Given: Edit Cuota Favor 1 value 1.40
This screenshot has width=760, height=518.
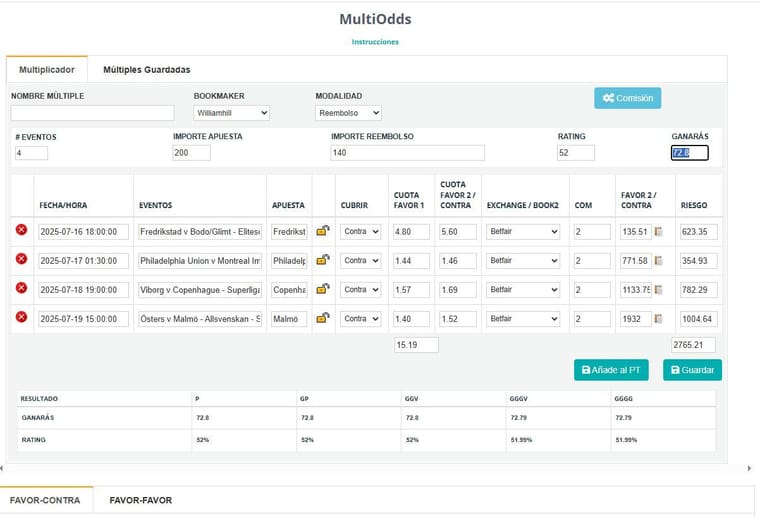Looking at the screenshot, I should [x=412, y=319].
